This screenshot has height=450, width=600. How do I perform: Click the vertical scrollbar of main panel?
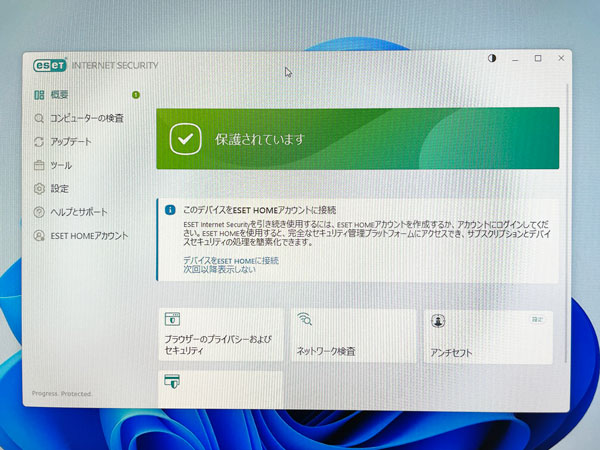click(x=566, y=222)
